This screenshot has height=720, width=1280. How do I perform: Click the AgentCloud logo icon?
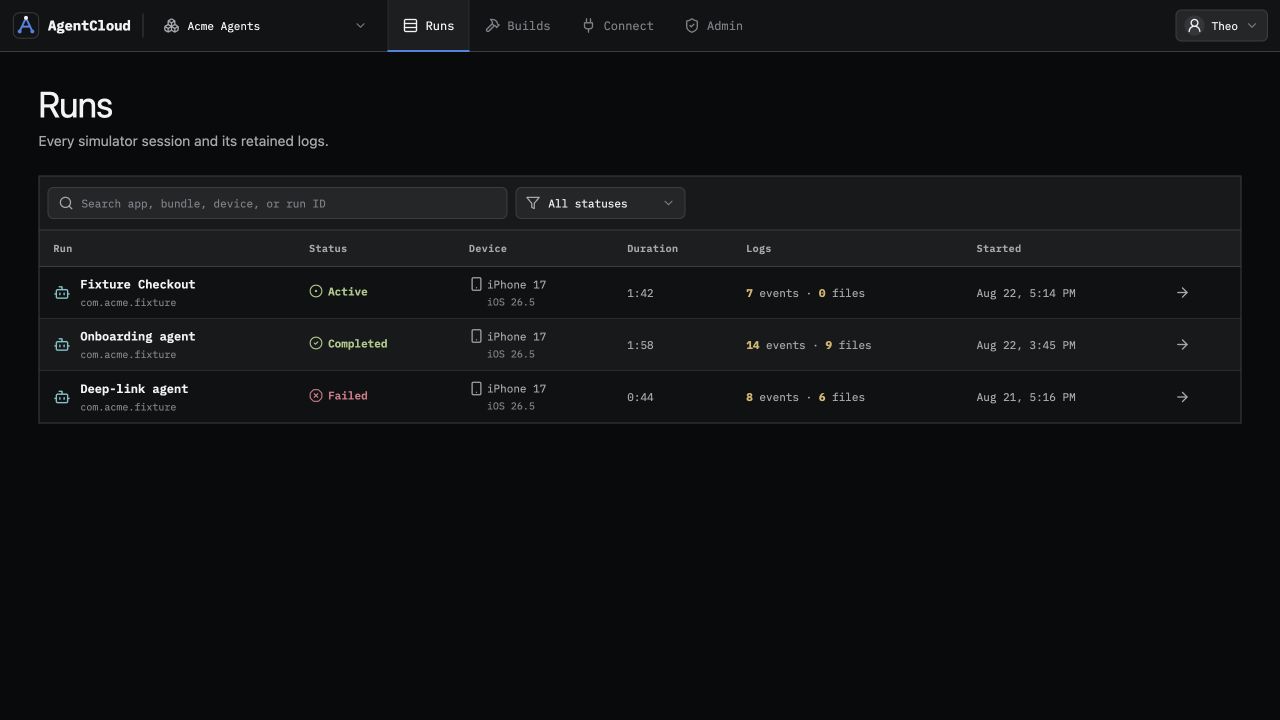26,26
